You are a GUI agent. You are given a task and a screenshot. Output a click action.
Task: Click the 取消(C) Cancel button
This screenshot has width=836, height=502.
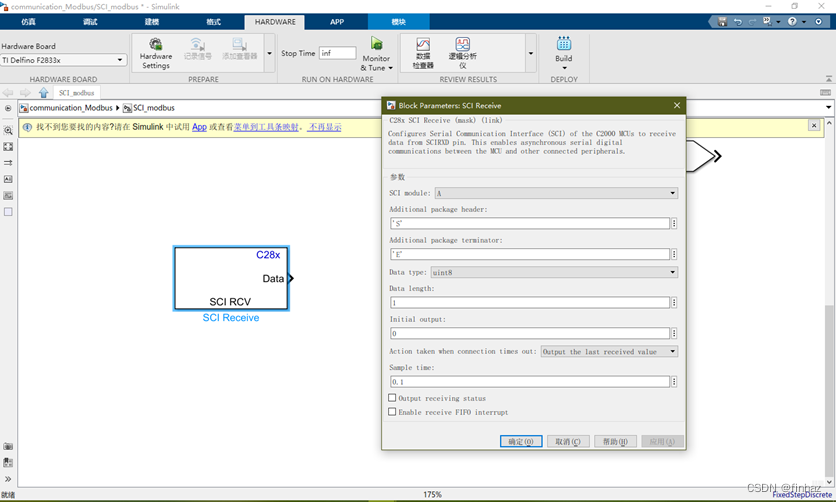(568, 441)
